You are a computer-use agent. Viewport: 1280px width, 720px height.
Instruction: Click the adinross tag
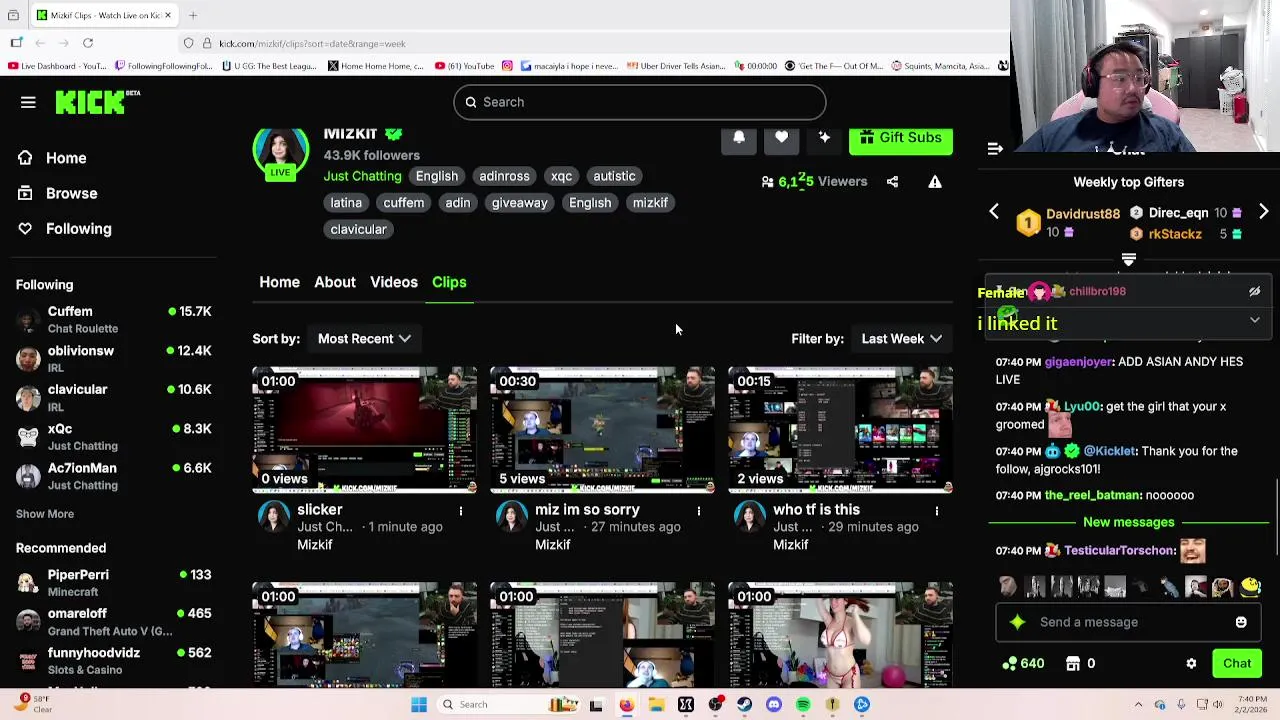click(504, 176)
